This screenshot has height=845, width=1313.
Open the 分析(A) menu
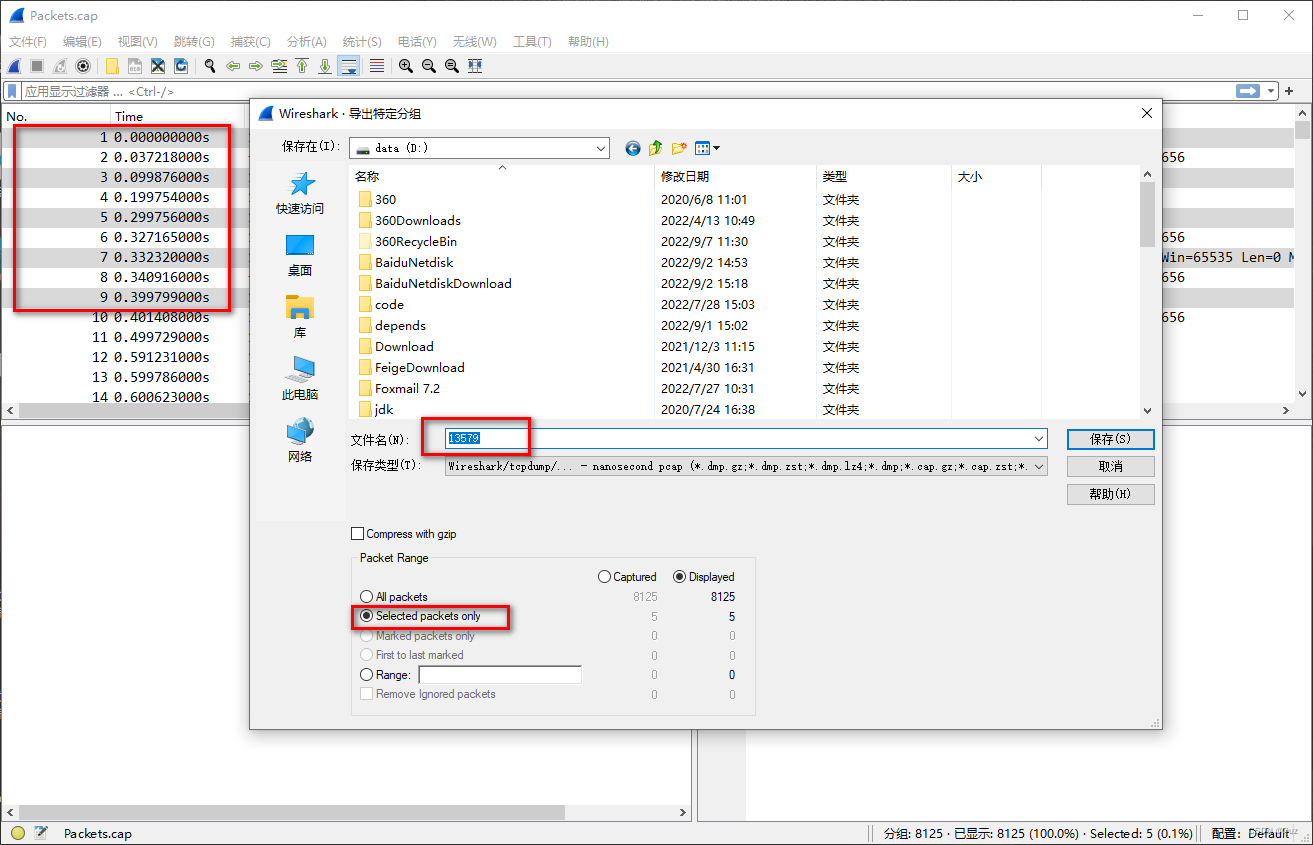point(307,42)
